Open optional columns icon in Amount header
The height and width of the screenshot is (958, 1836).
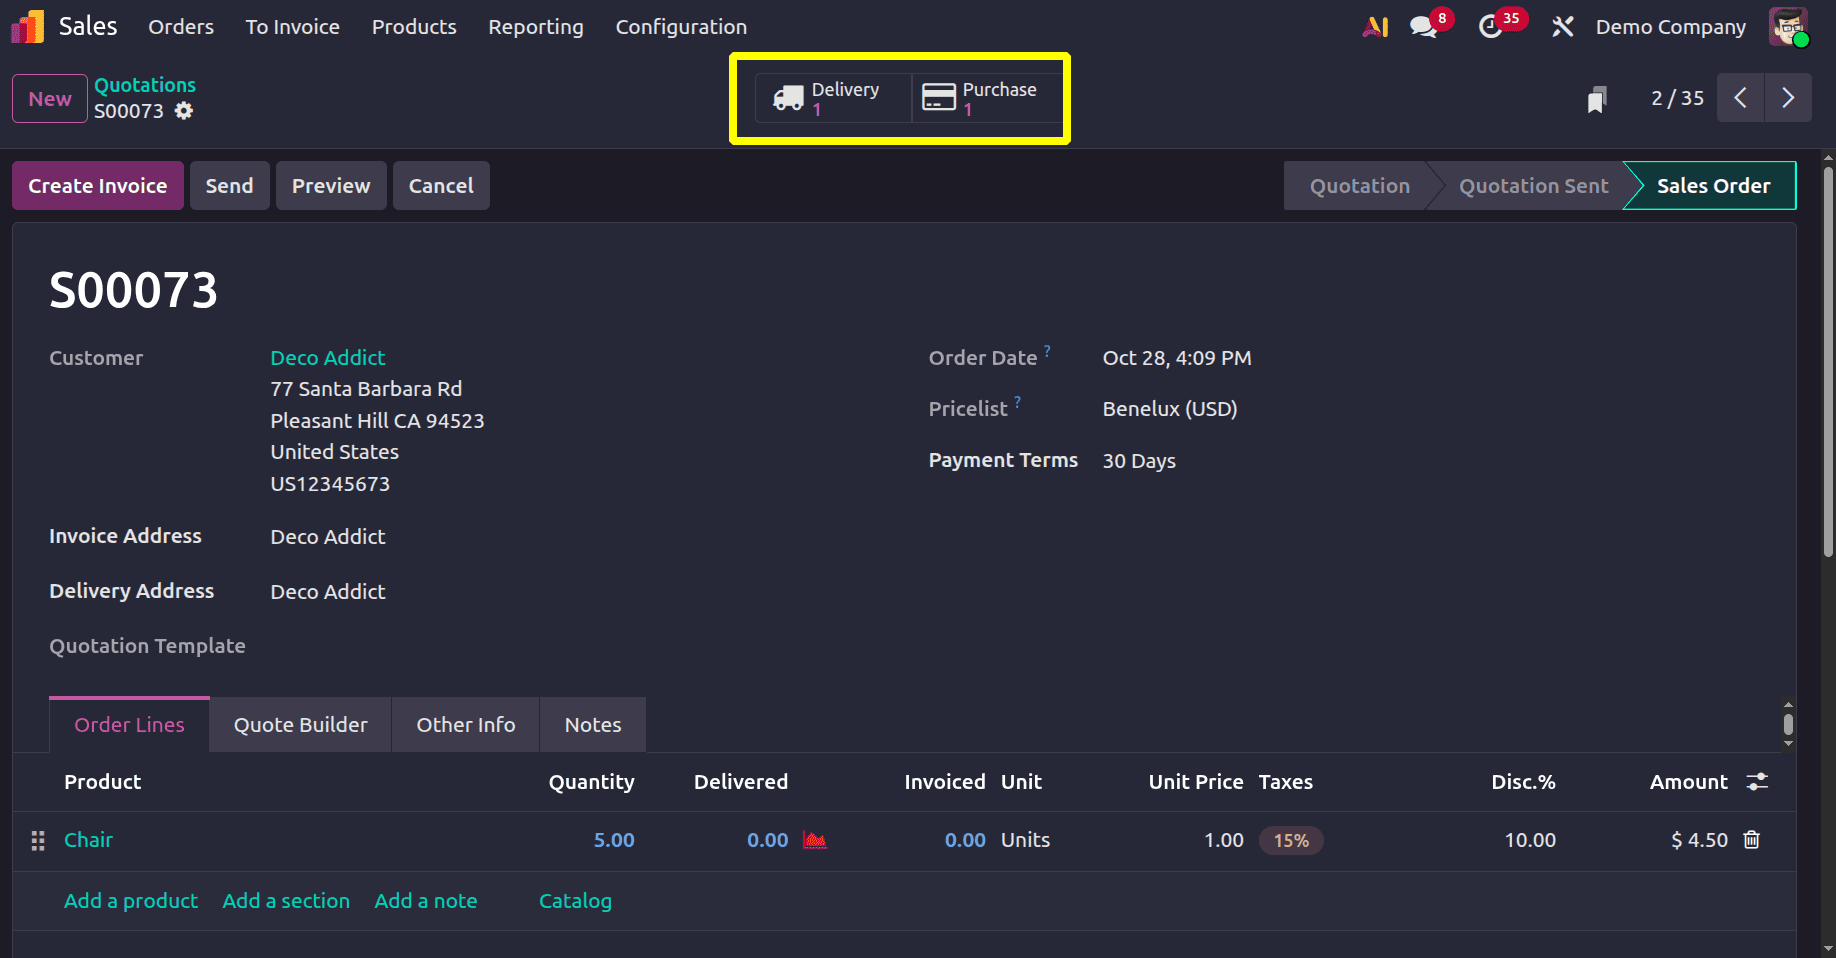[x=1758, y=782]
